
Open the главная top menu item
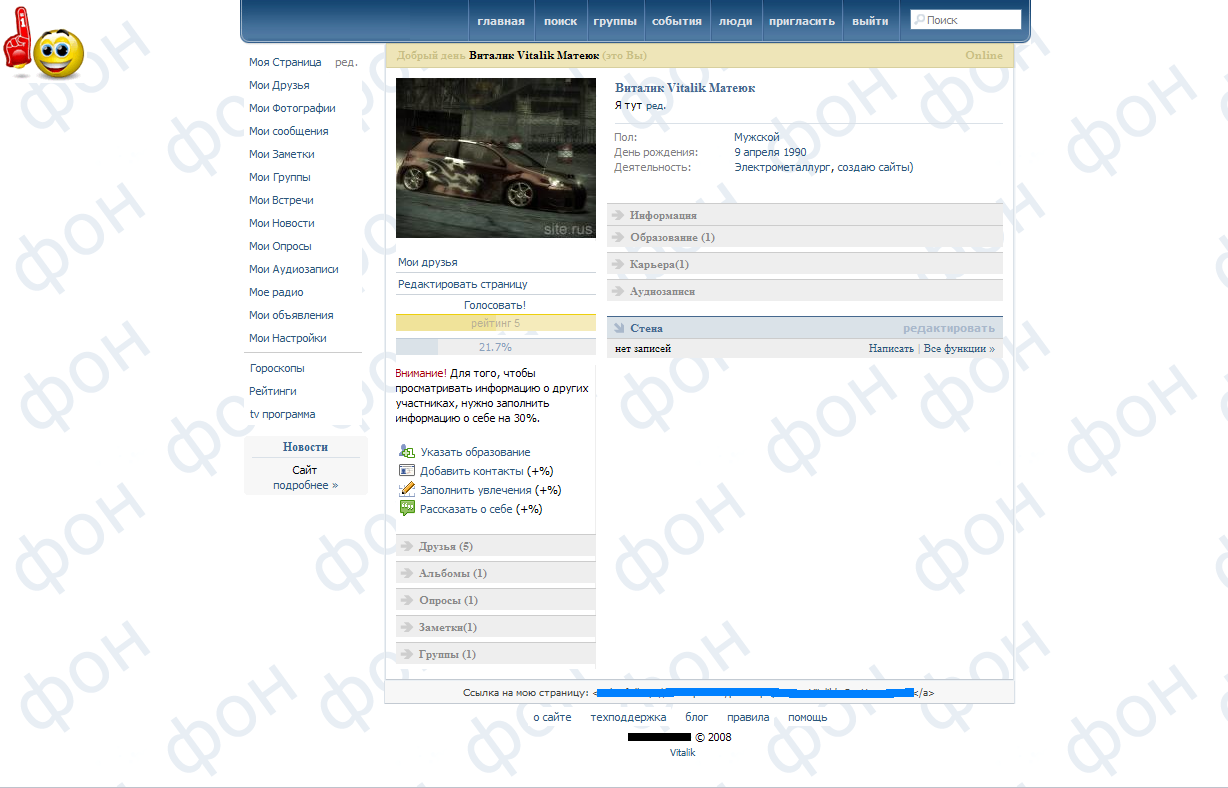(x=501, y=21)
